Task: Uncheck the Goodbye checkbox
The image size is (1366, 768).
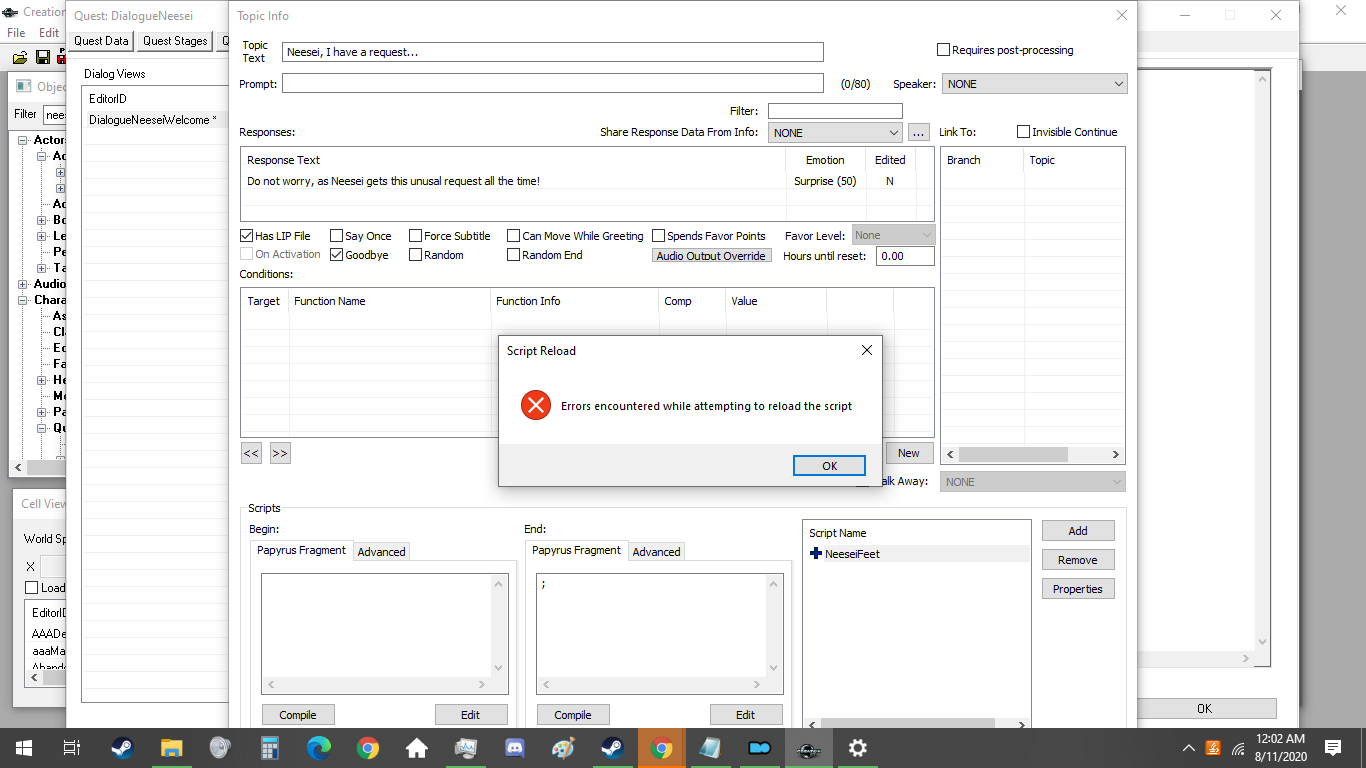Action: (x=337, y=255)
